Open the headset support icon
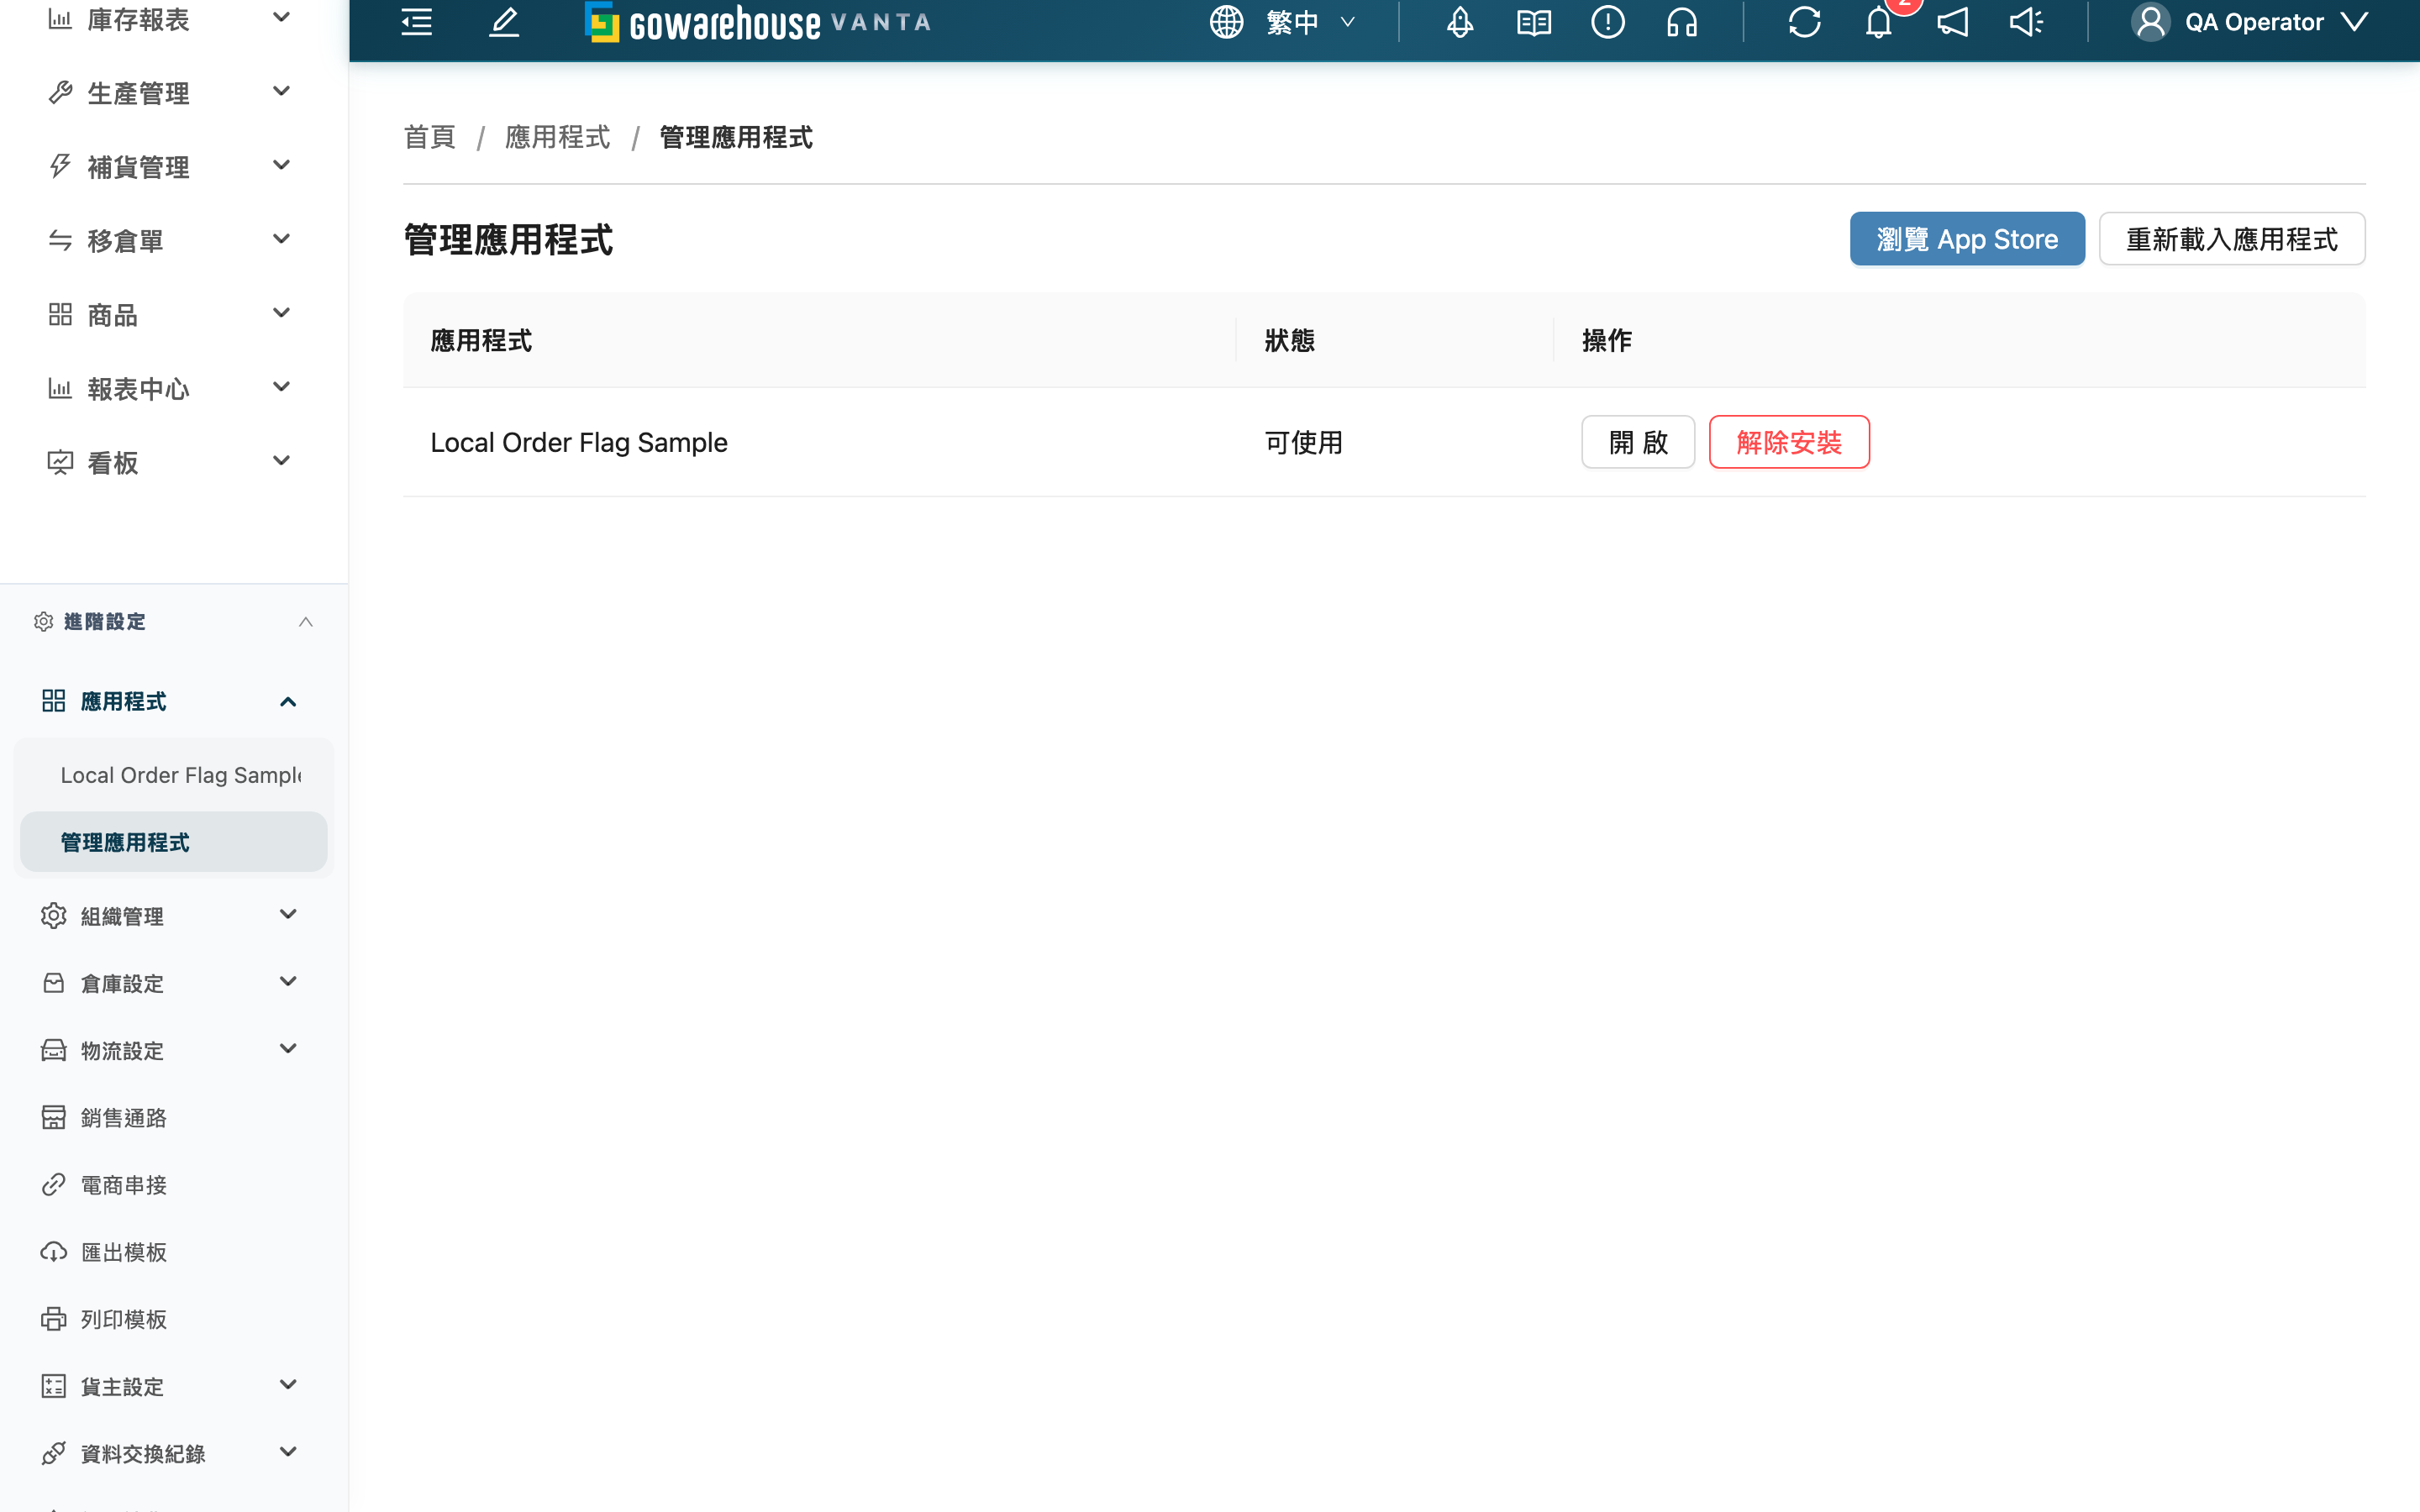Viewport: 2420px width, 1512px height. pos(1682,22)
